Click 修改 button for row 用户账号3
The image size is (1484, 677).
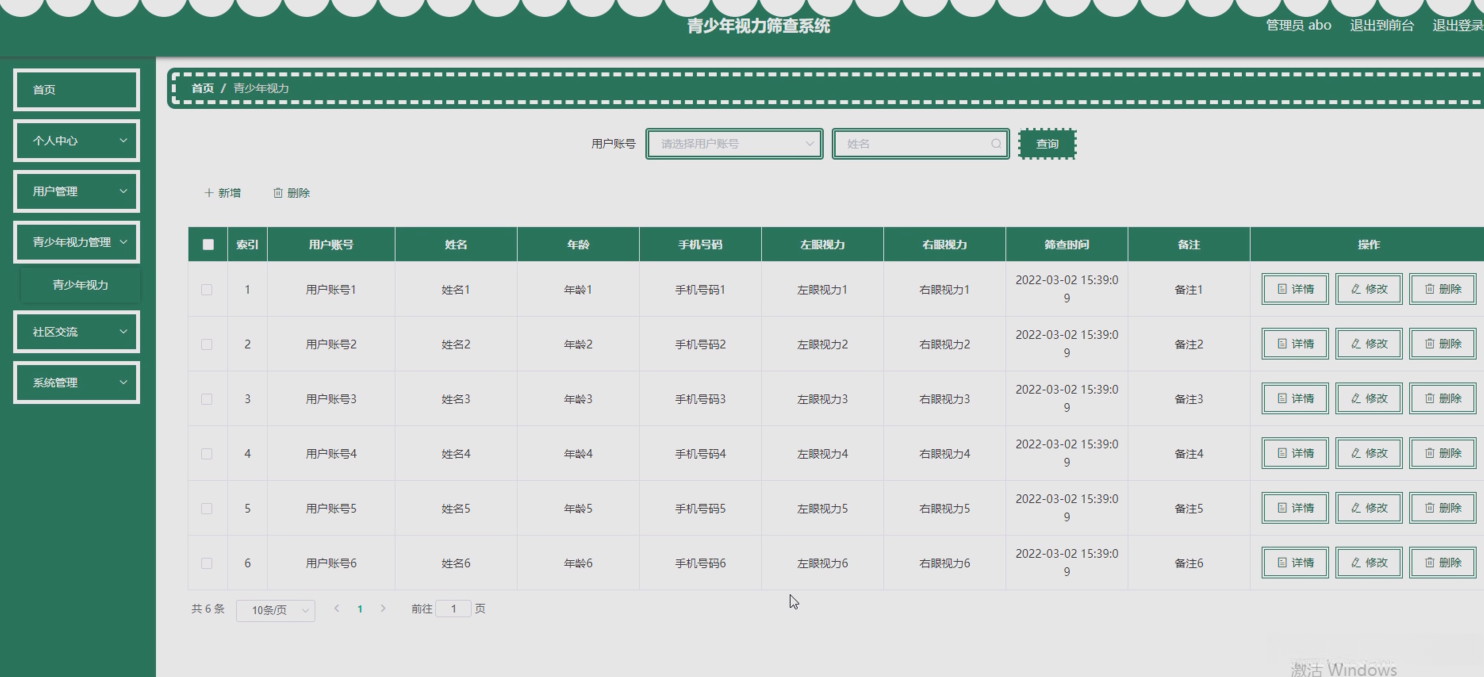pyautogui.click(x=1369, y=398)
